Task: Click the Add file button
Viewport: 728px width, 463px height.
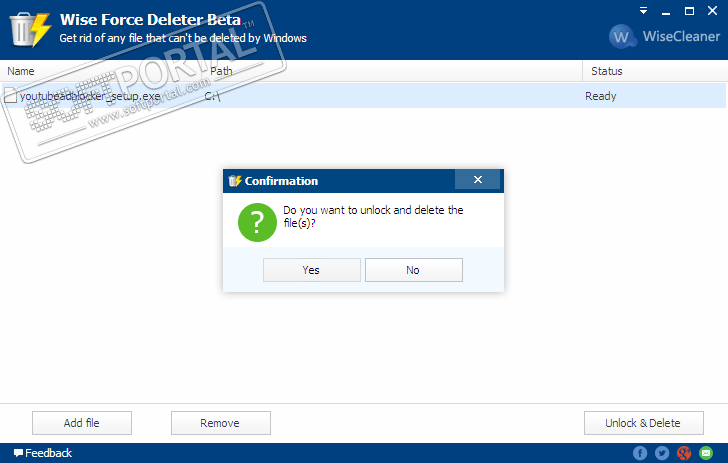Action: (82, 423)
